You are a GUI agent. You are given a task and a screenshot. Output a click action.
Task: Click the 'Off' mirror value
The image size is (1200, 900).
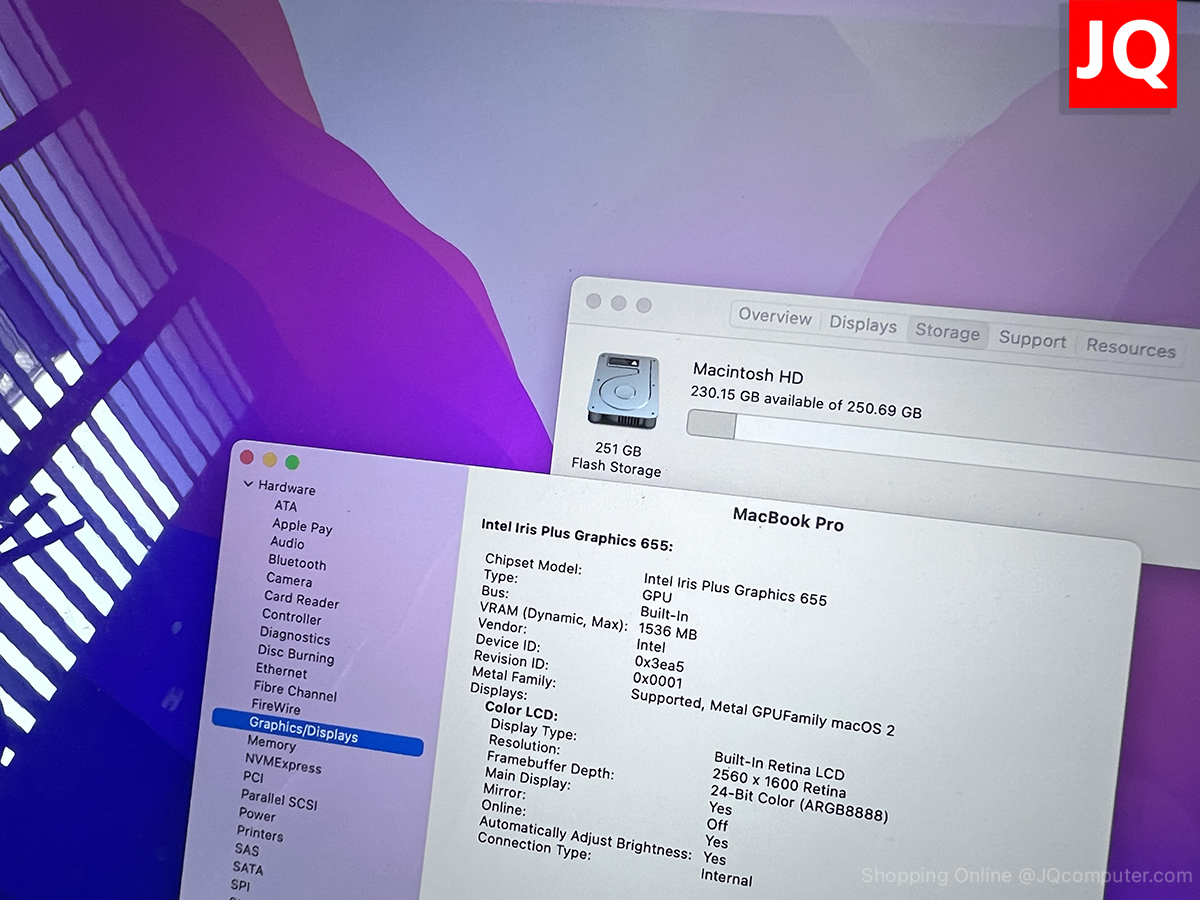coord(717,824)
